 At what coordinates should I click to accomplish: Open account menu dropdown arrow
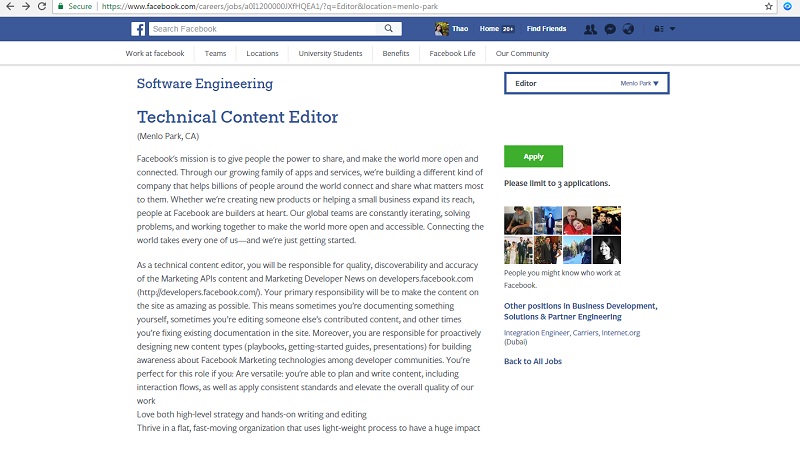coord(672,29)
